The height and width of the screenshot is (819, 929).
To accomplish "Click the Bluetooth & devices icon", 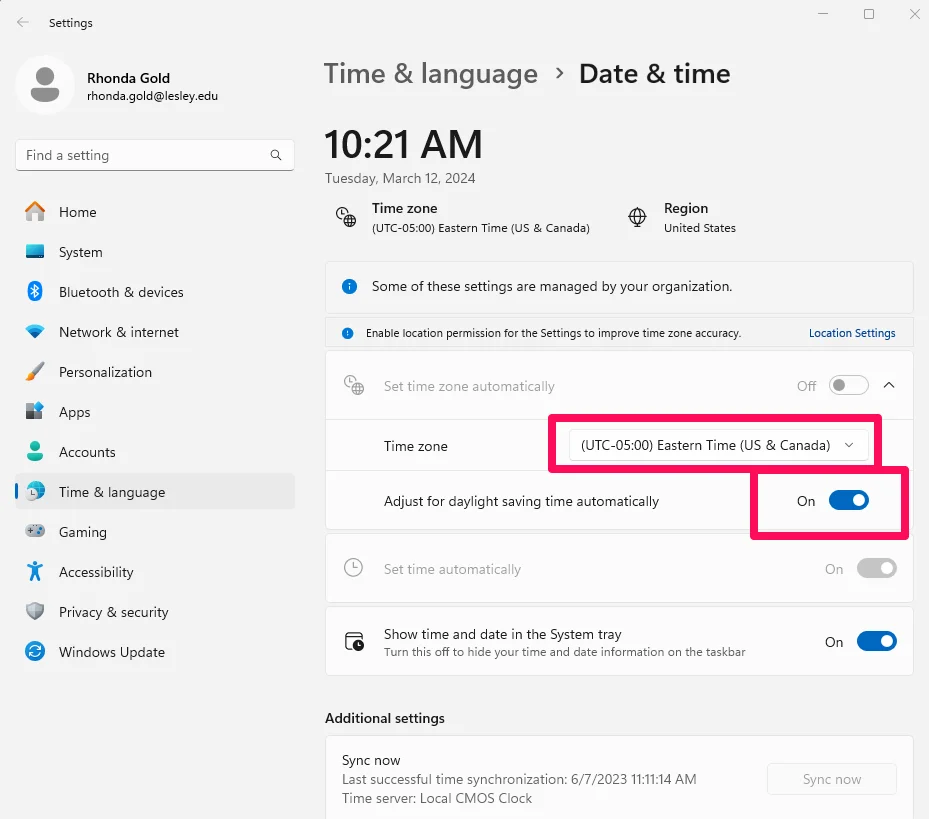I will tap(35, 292).
